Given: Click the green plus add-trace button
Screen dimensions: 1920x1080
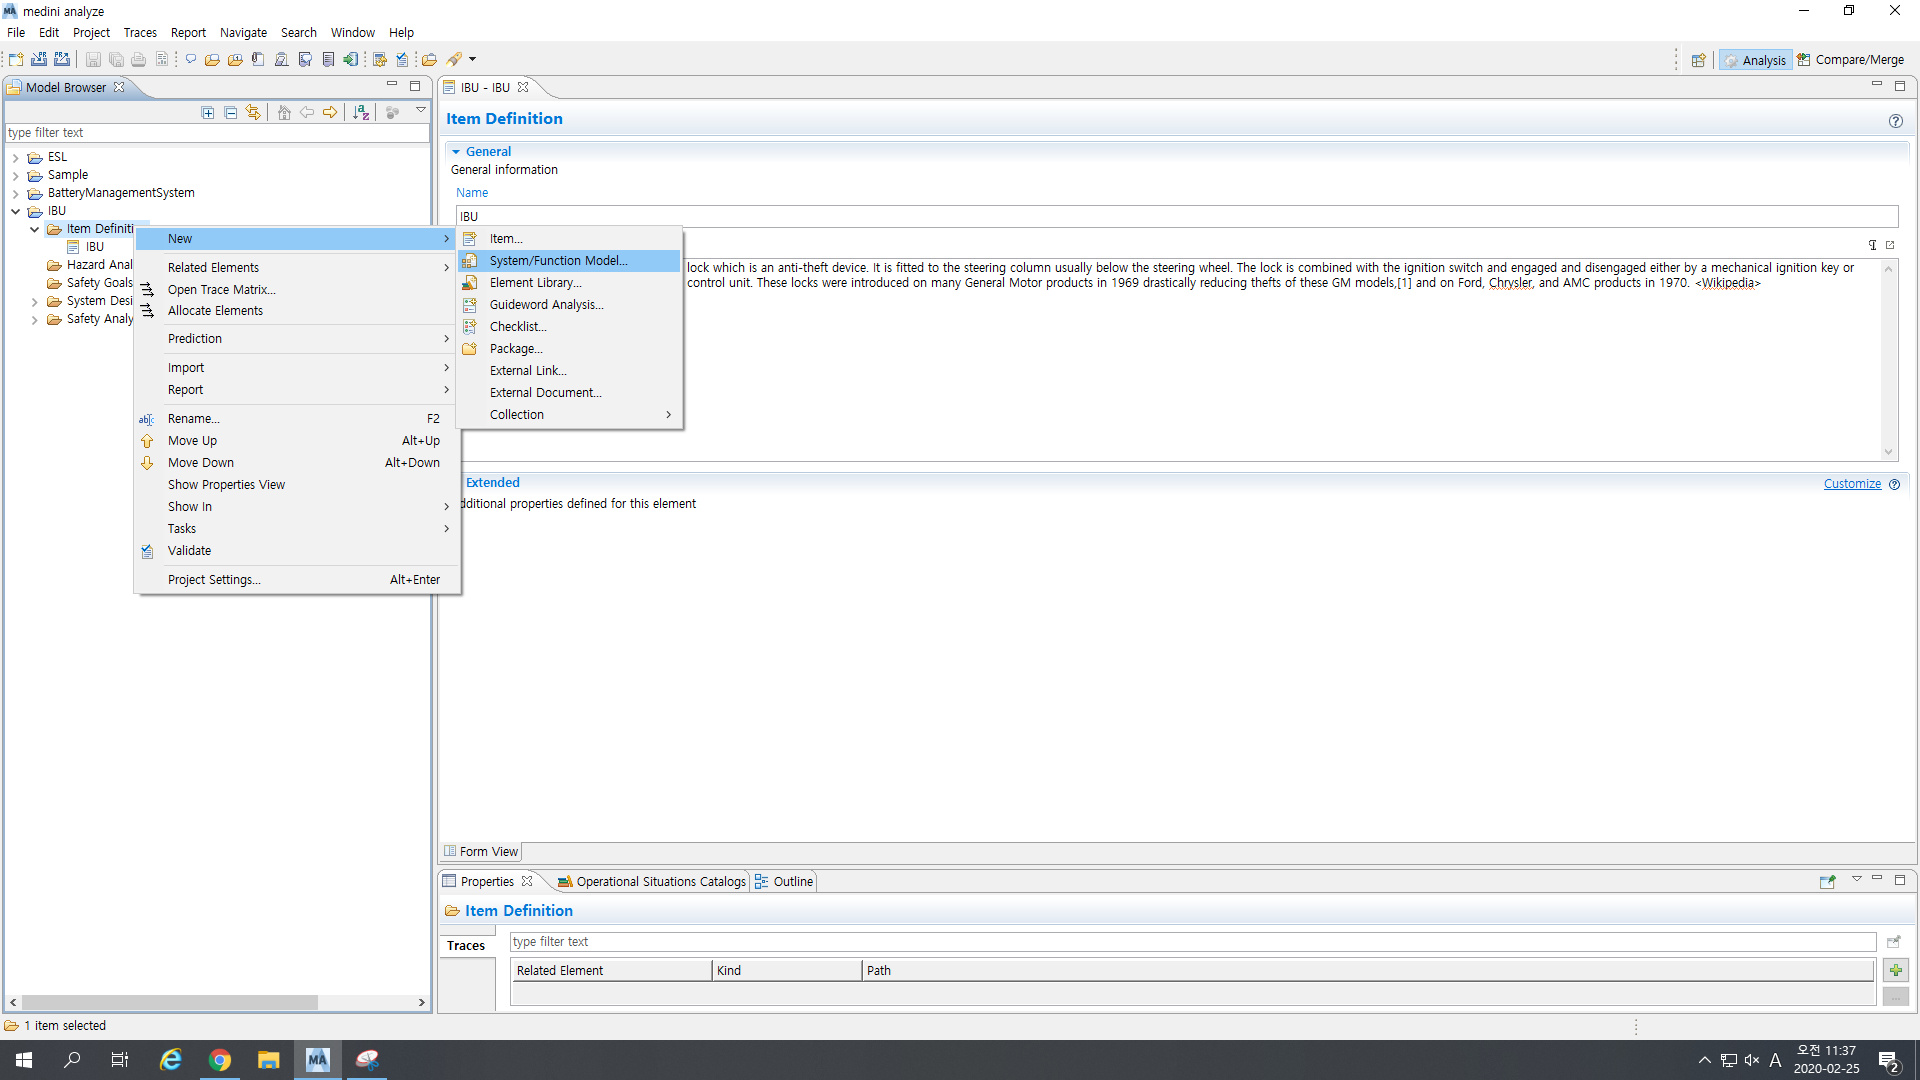Looking at the screenshot, I should [x=1895, y=970].
